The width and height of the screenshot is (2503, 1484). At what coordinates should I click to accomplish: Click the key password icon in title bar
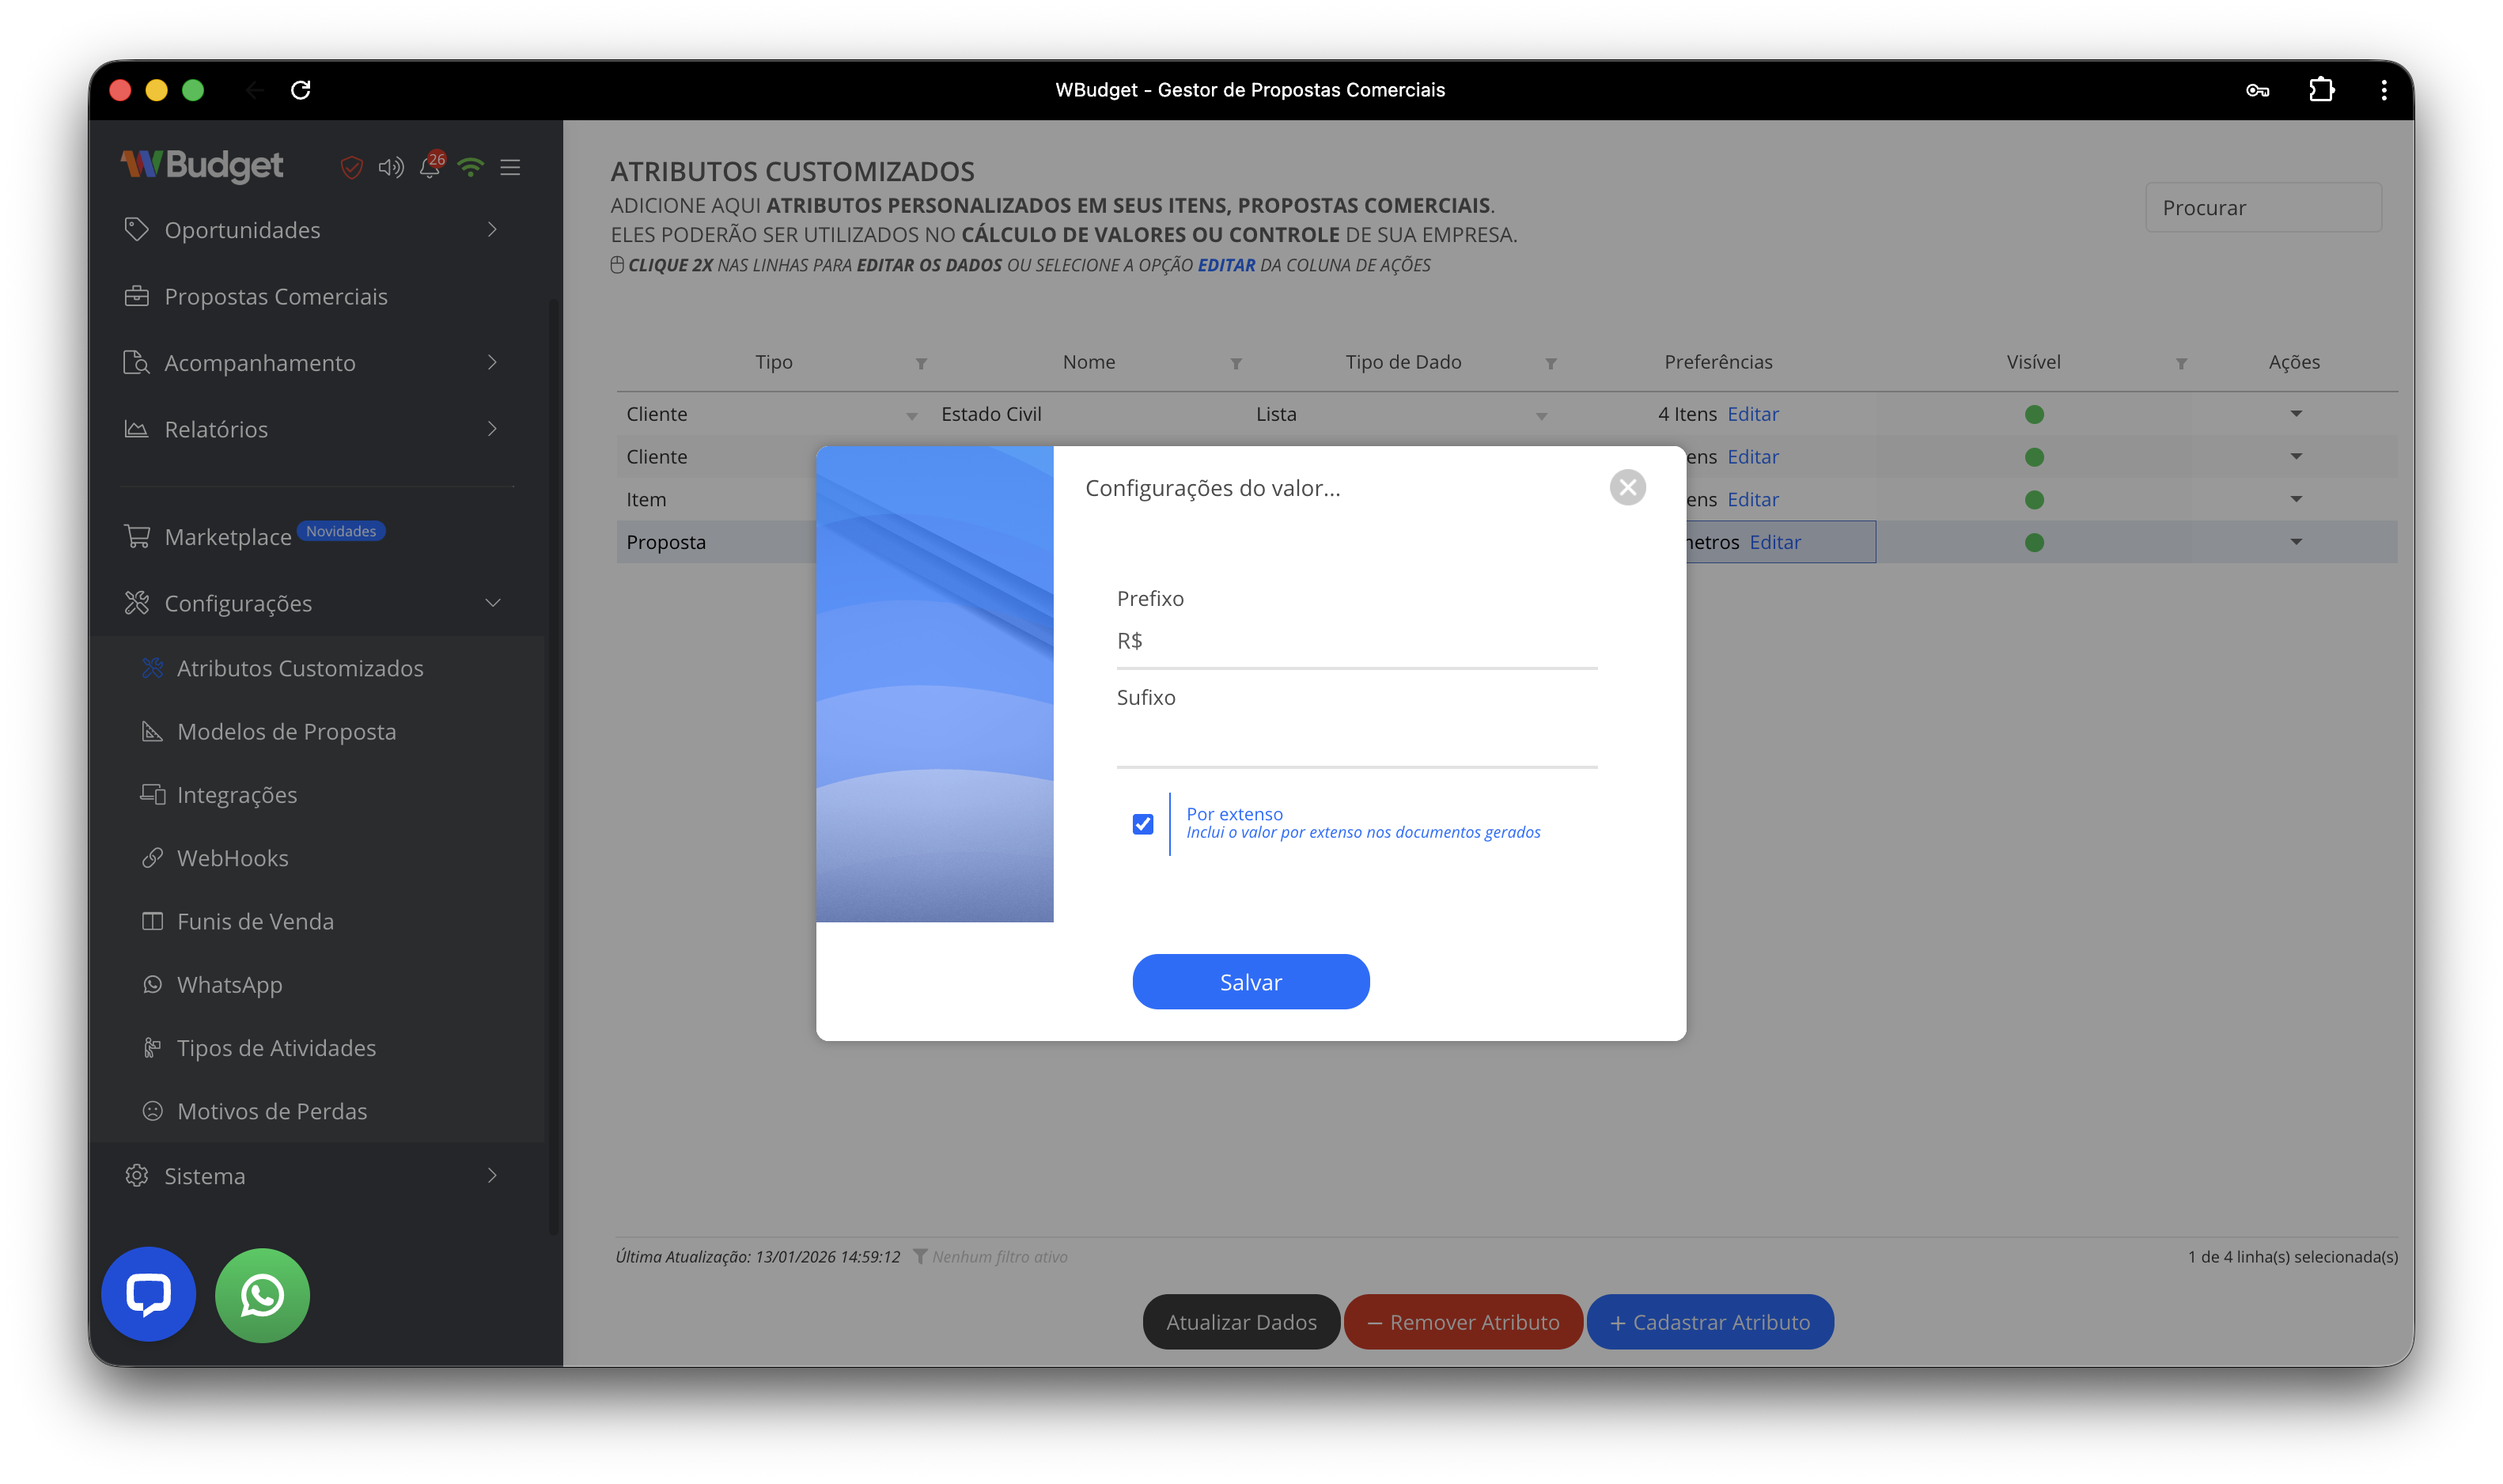pos(2257,90)
